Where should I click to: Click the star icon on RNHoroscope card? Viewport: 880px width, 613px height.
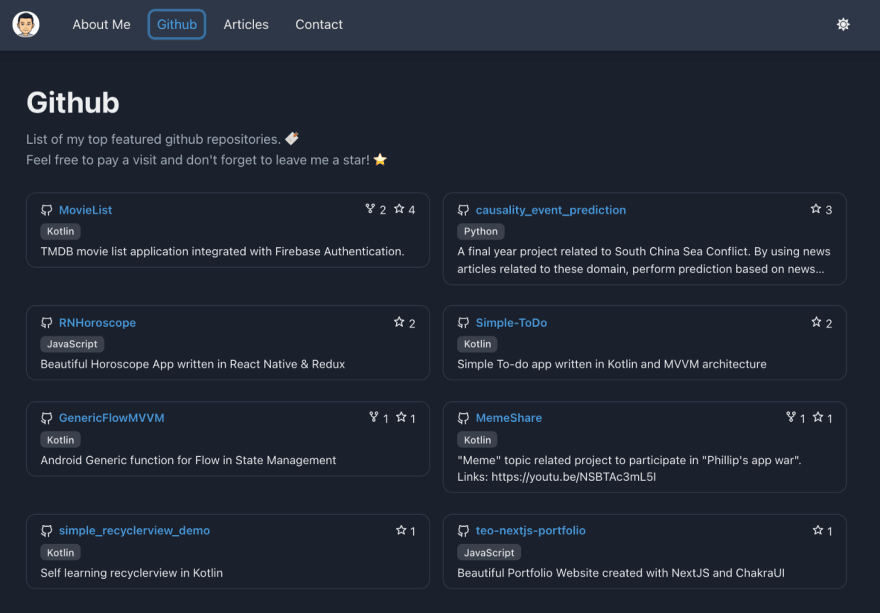pos(399,322)
